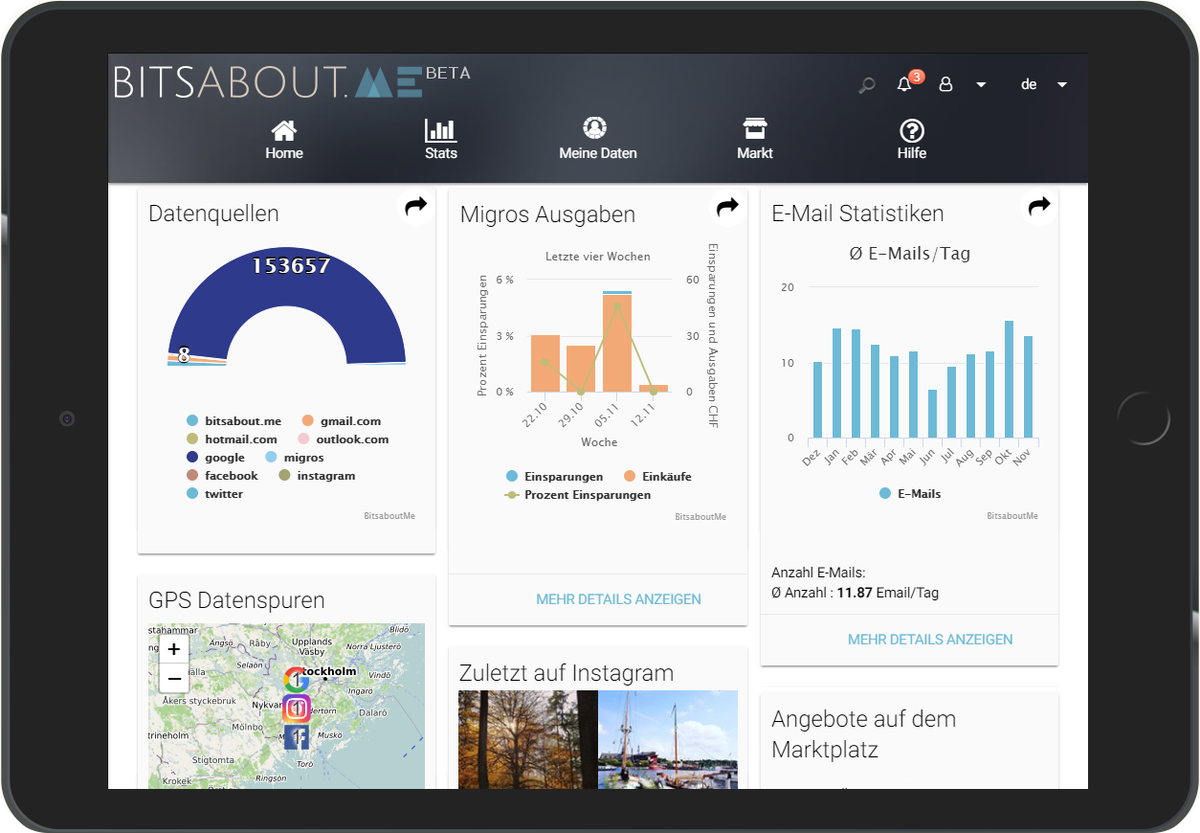Viewport: 1200px width, 833px height.
Task: Toggle instagram legend entry
Action: point(317,476)
